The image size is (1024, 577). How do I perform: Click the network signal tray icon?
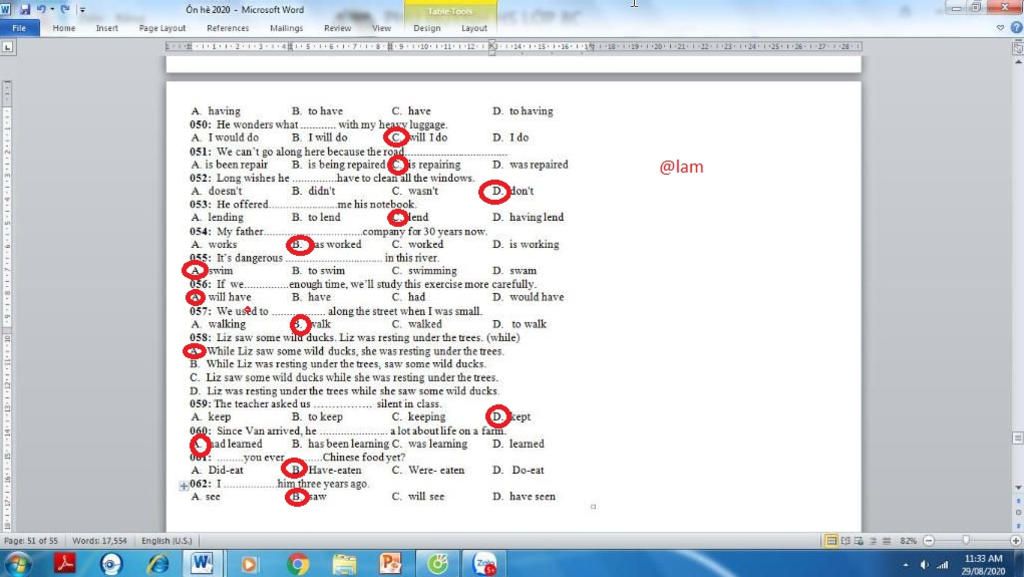tap(942, 565)
